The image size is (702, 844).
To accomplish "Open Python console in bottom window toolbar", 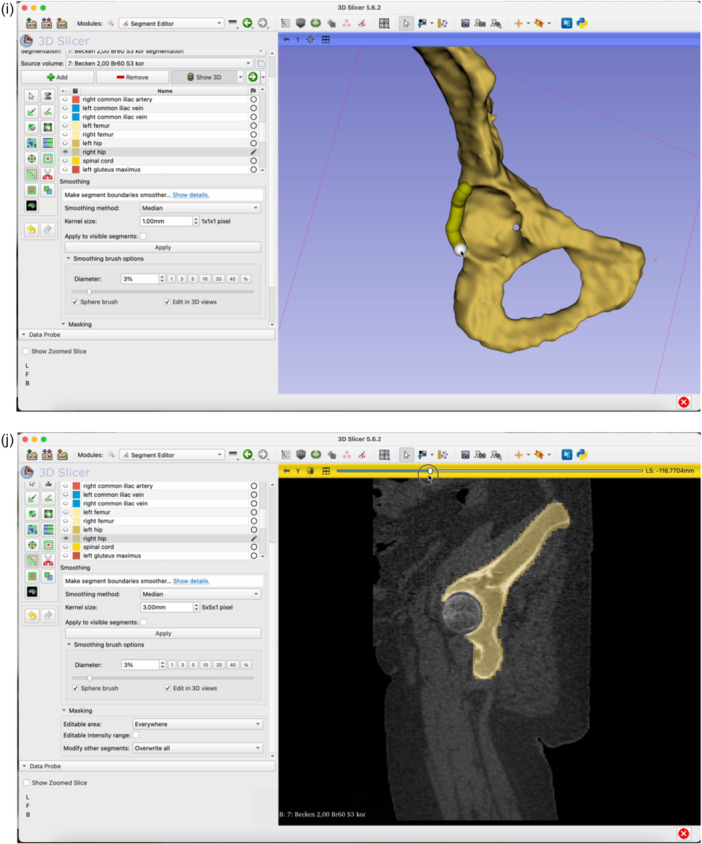I will 582,454.
